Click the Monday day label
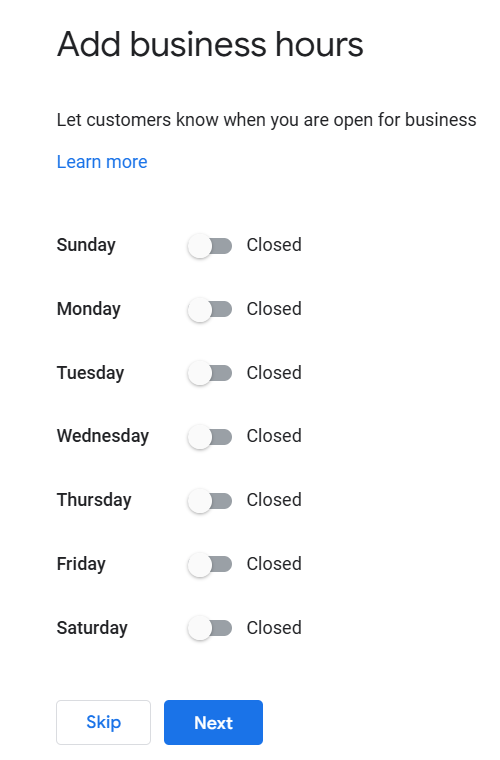 pos(89,309)
